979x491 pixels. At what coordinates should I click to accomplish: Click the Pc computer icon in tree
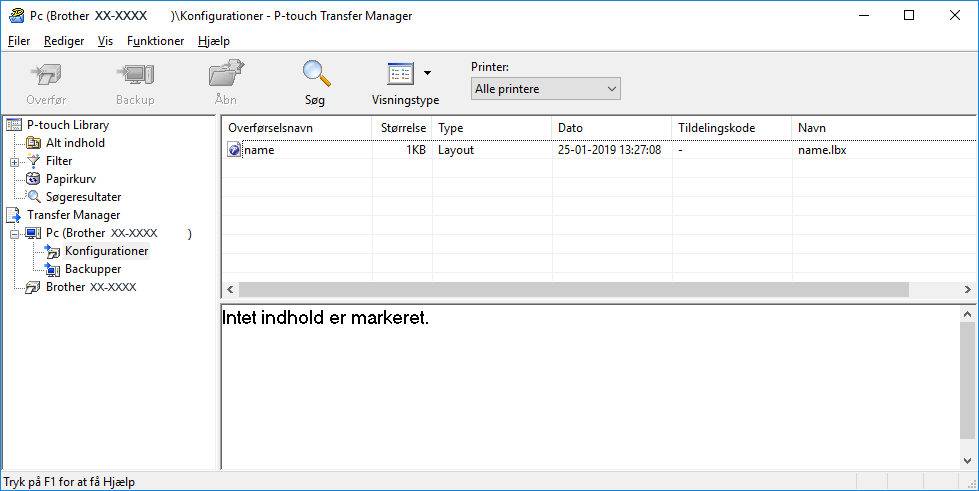(x=34, y=234)
